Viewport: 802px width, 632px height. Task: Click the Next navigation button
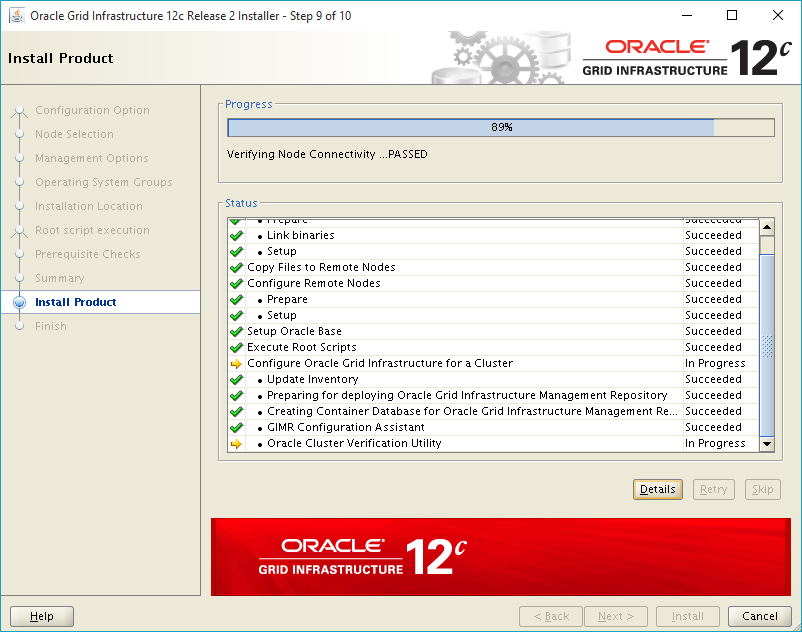(616, 616)
